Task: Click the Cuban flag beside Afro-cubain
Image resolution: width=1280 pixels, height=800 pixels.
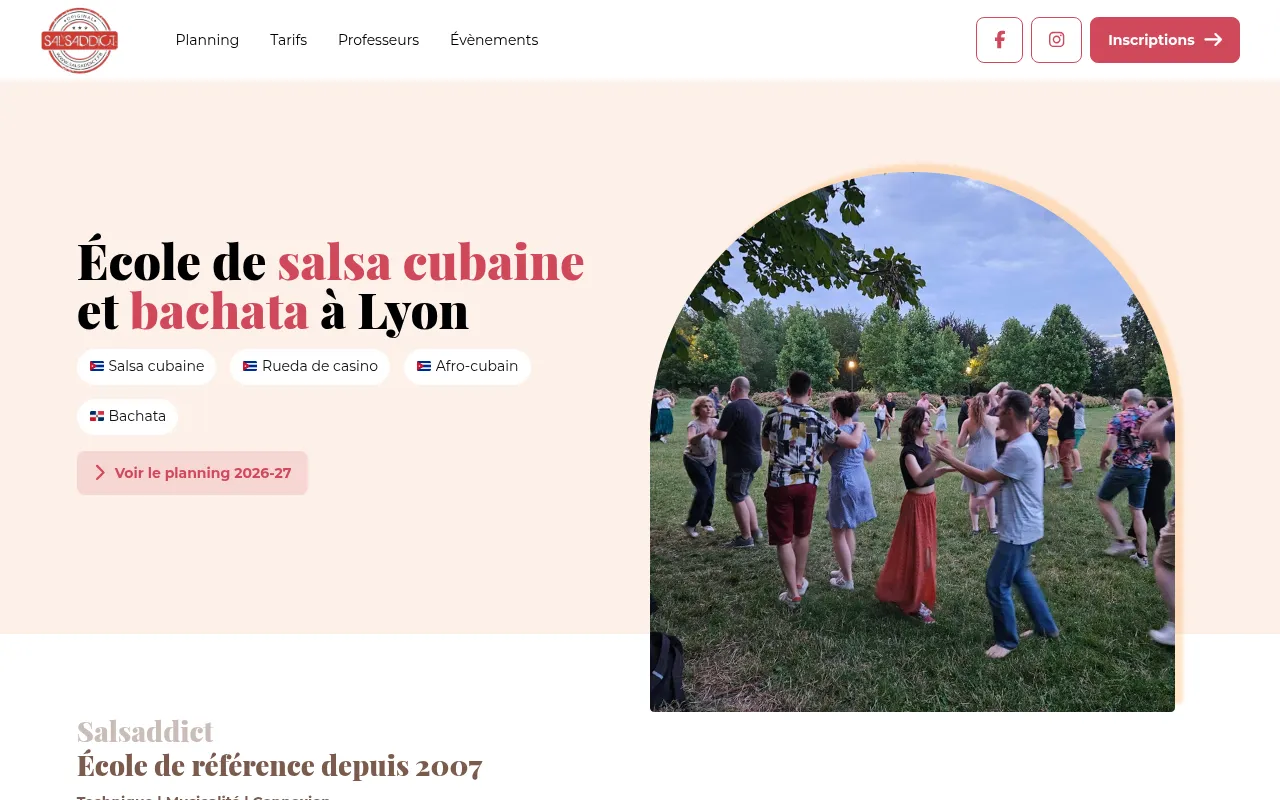Action: (424, 366)
